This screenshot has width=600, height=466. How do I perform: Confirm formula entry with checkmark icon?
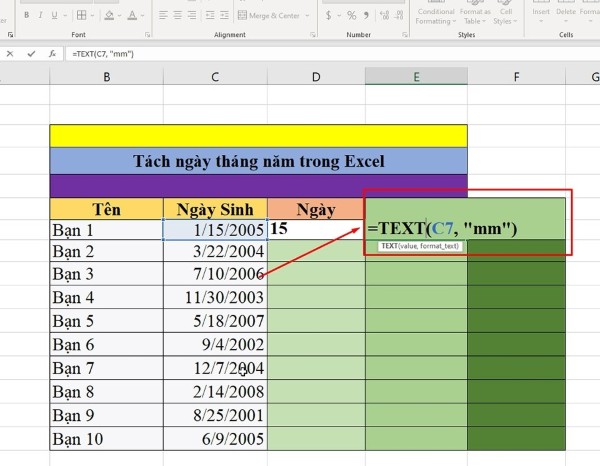pos(31,54)
